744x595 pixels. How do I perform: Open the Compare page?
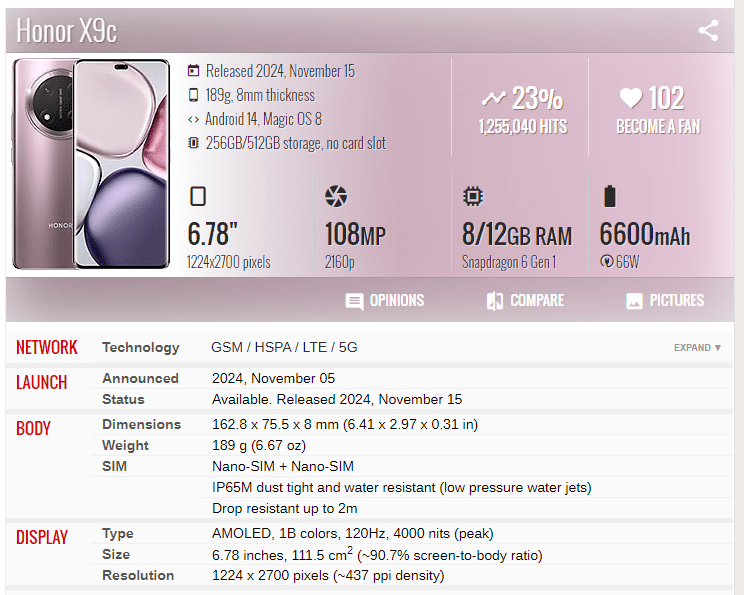[x=525, y=301]
